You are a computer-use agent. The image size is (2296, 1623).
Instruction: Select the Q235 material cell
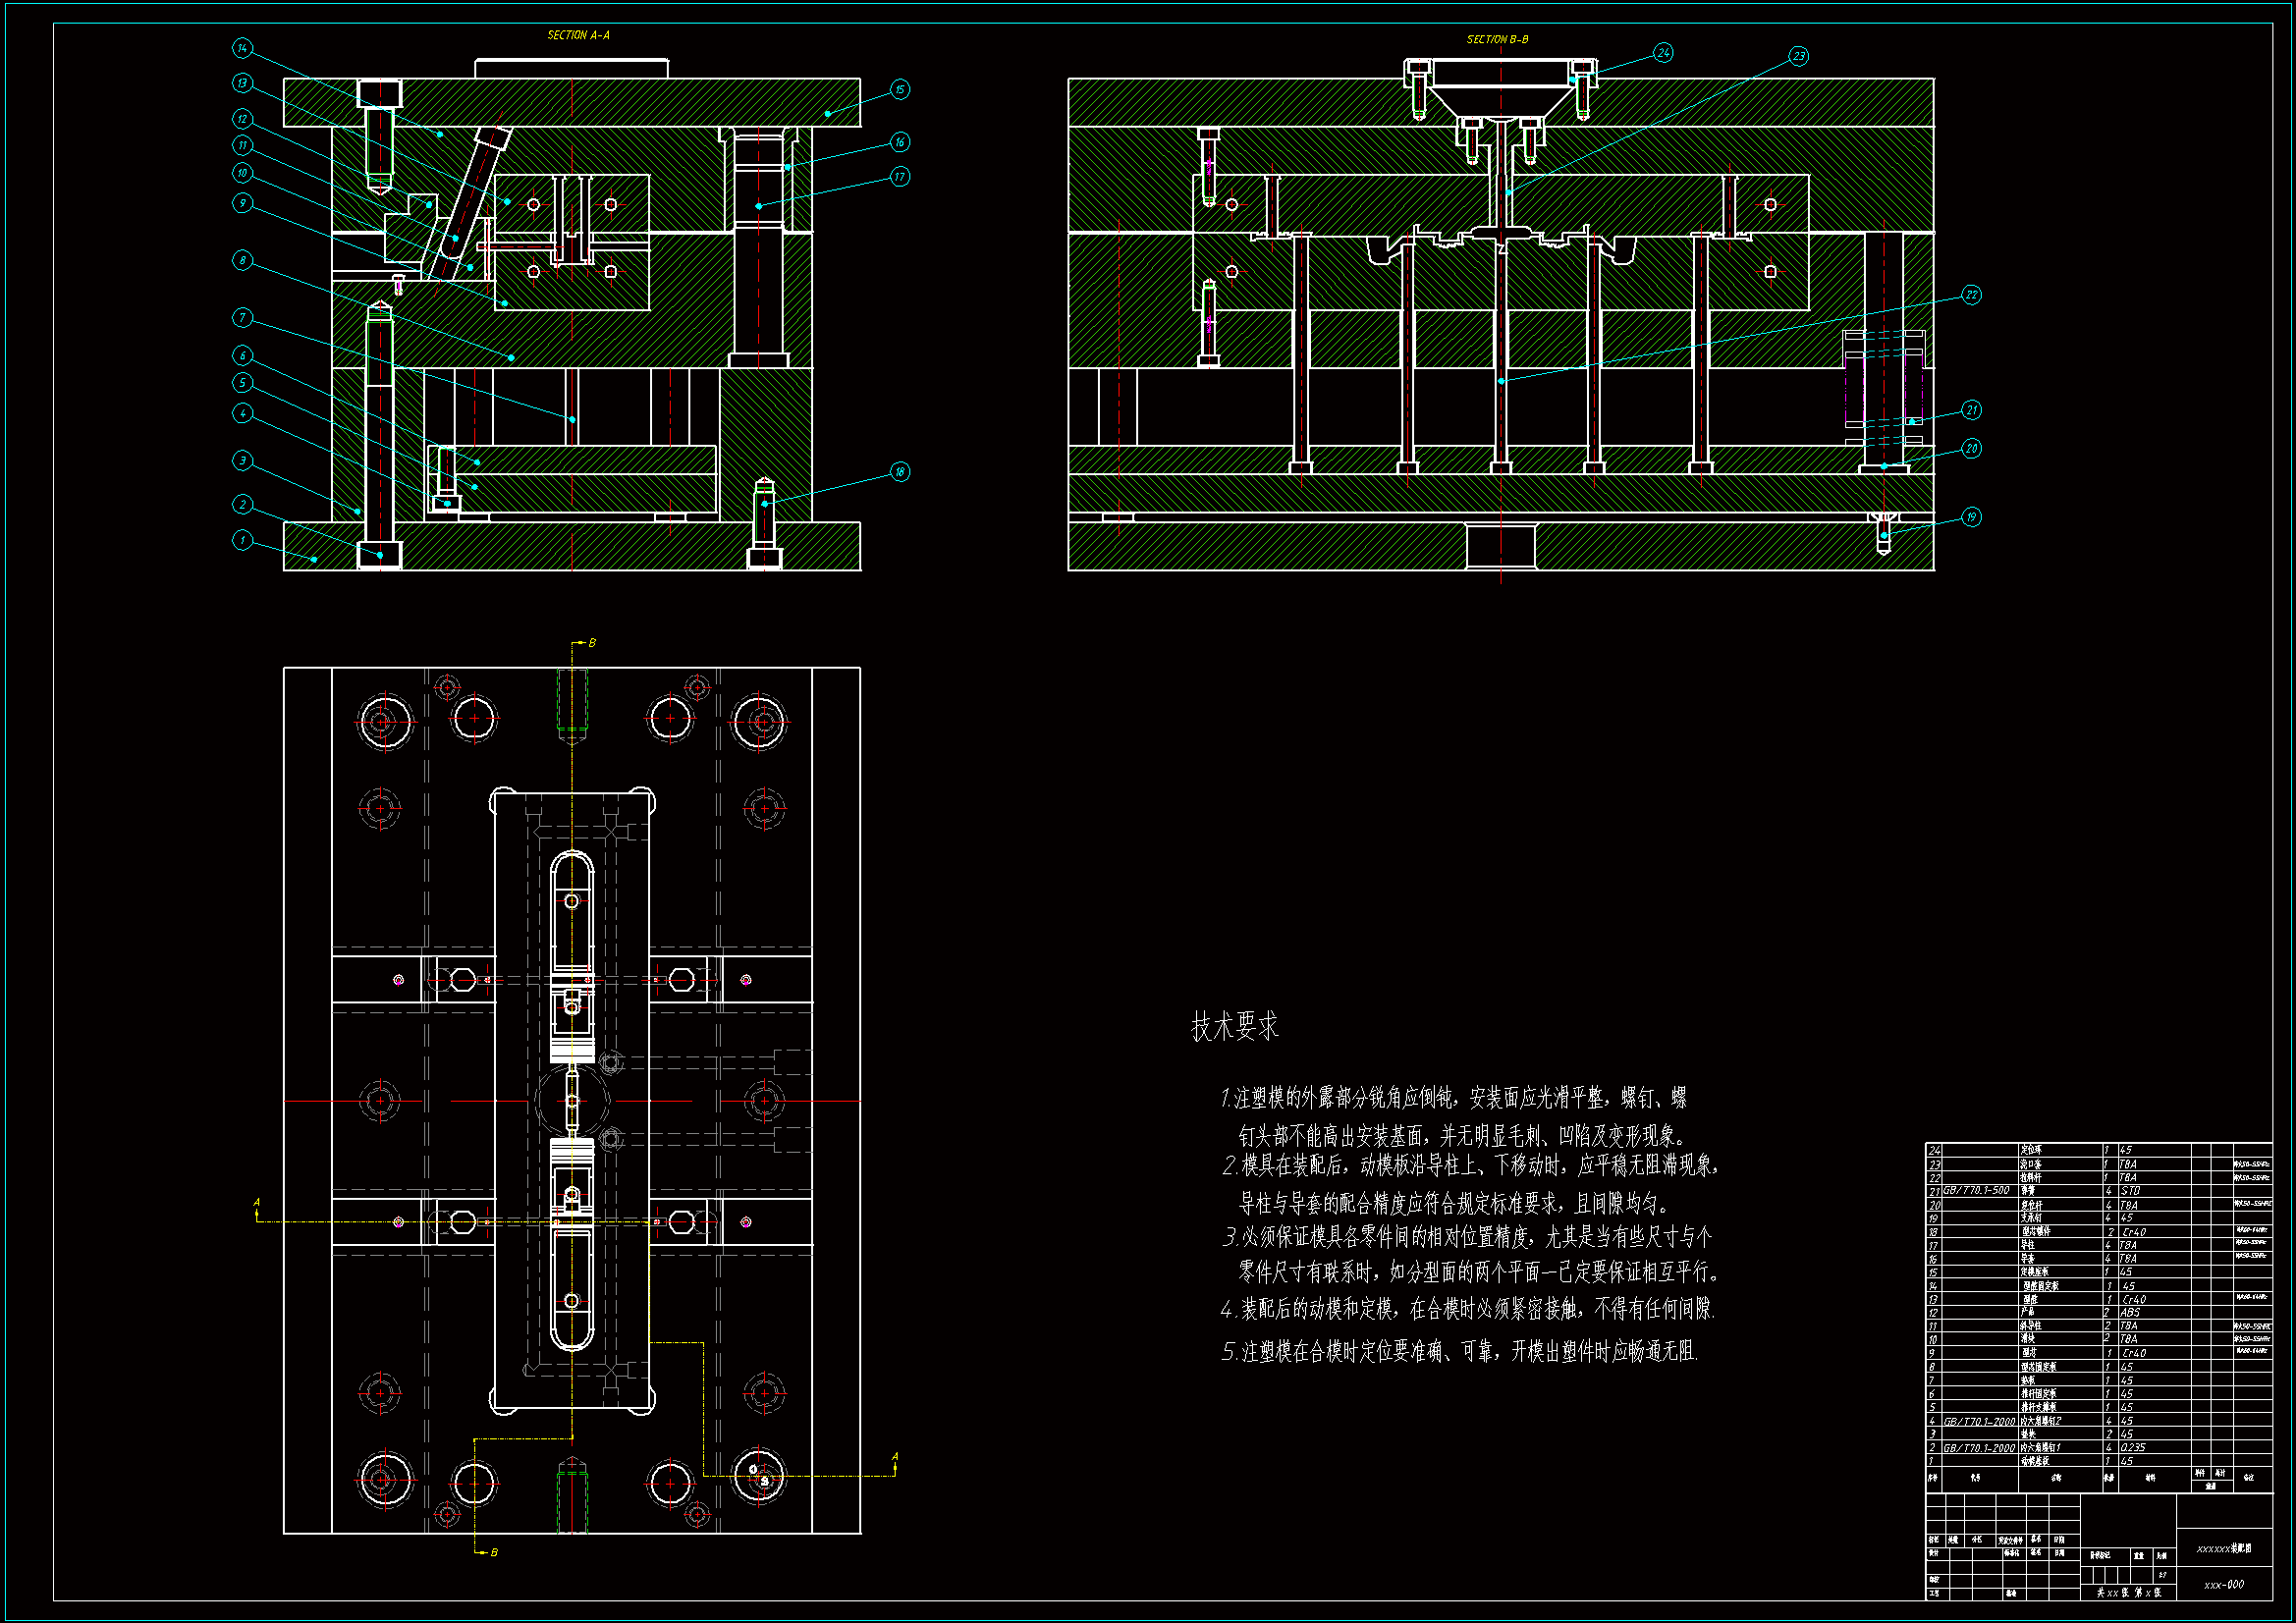pos(2132,1448)
